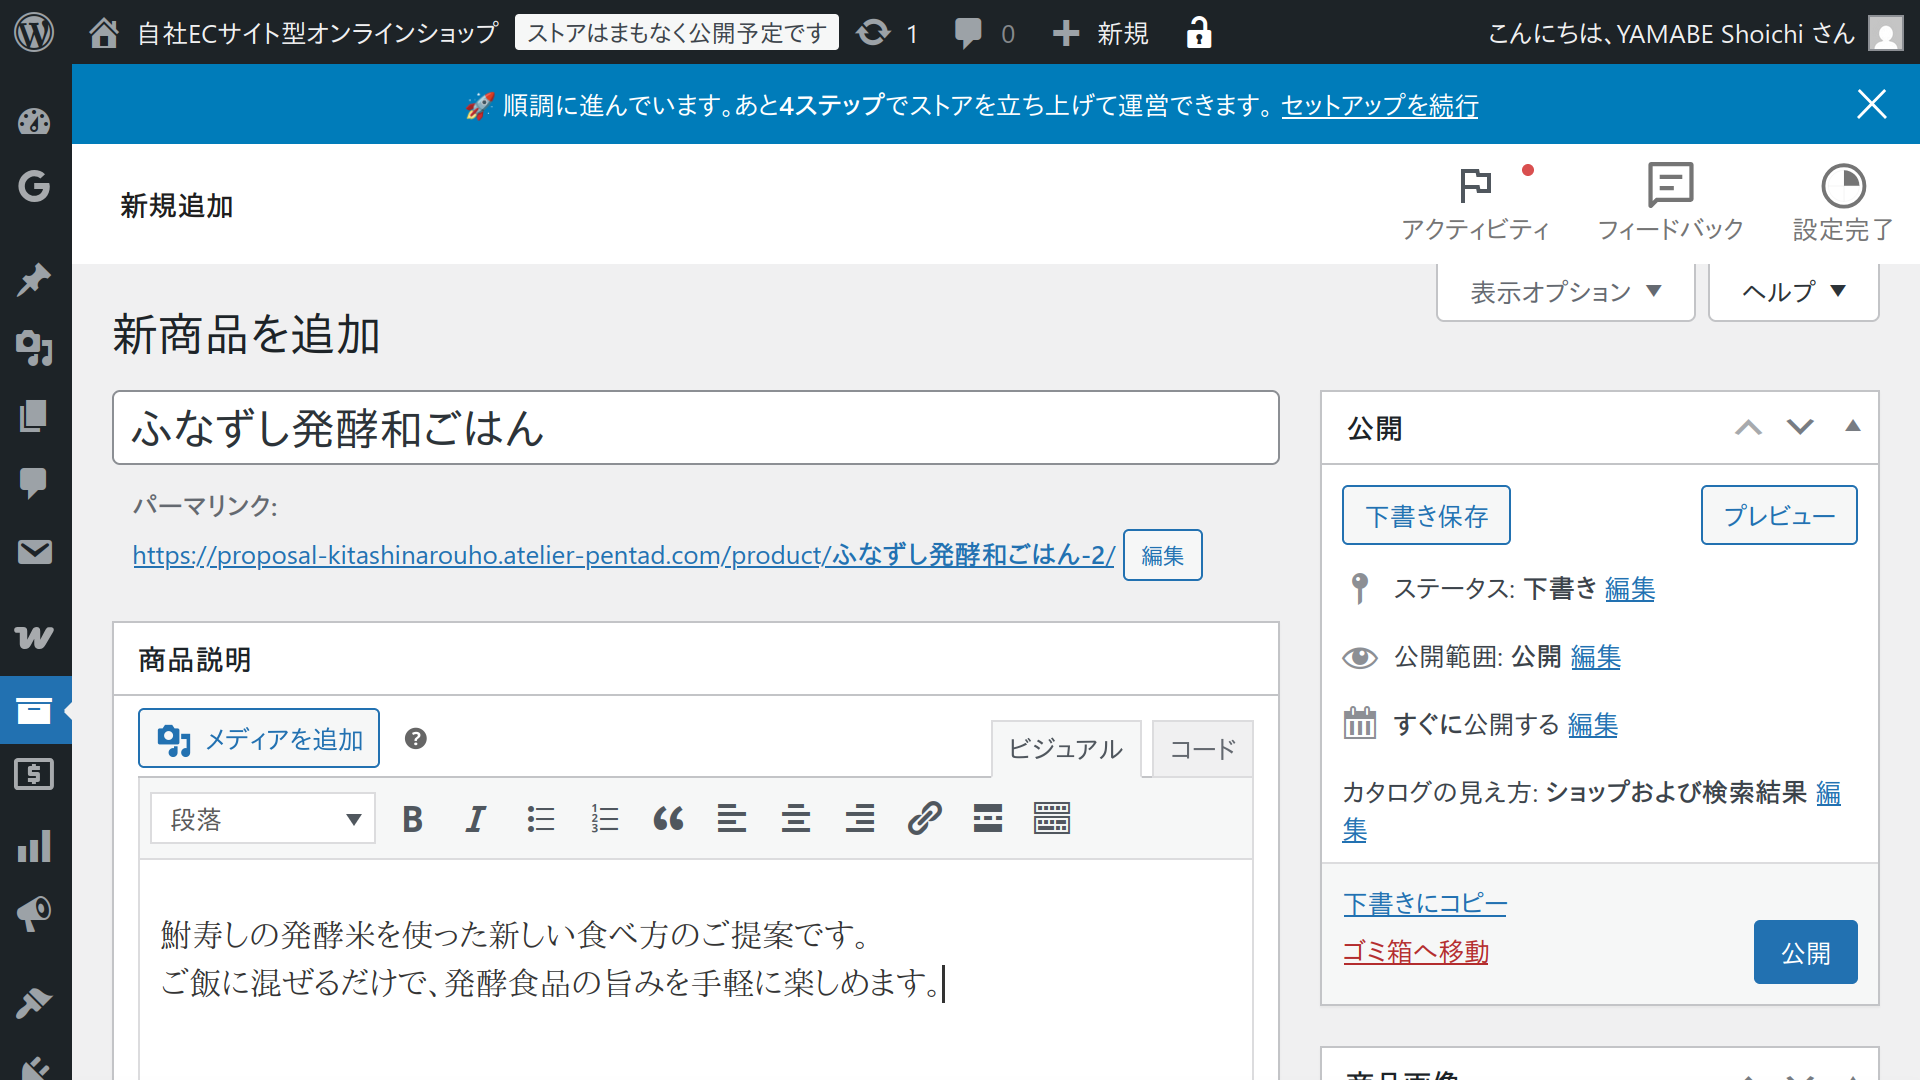Click the product title input field
This screenshot has width=1920, height=1080.
[x=696, y=427]
